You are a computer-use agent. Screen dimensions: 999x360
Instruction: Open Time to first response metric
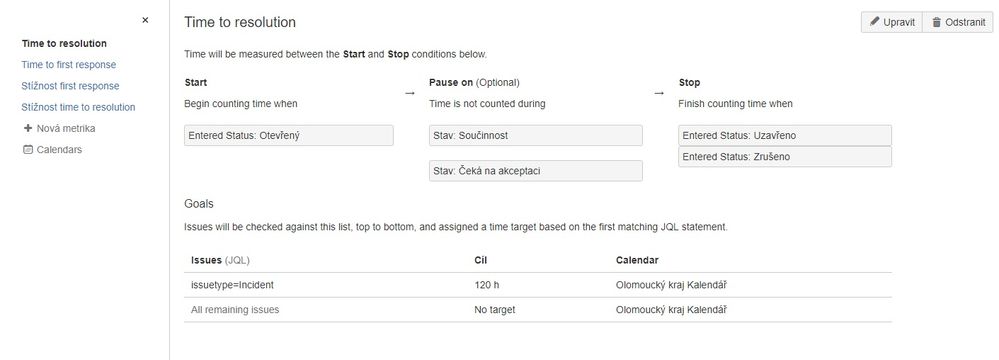coord(69,64)
